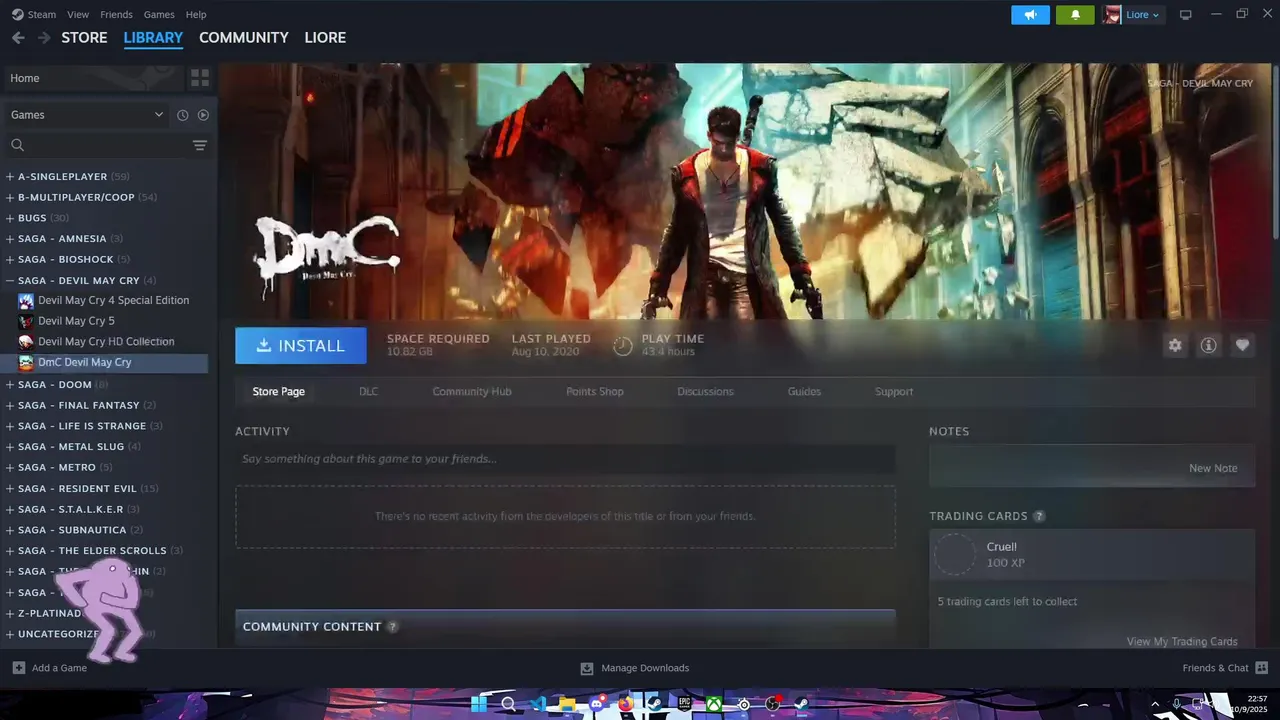Click the library search magnifier icon

[17, 146]
